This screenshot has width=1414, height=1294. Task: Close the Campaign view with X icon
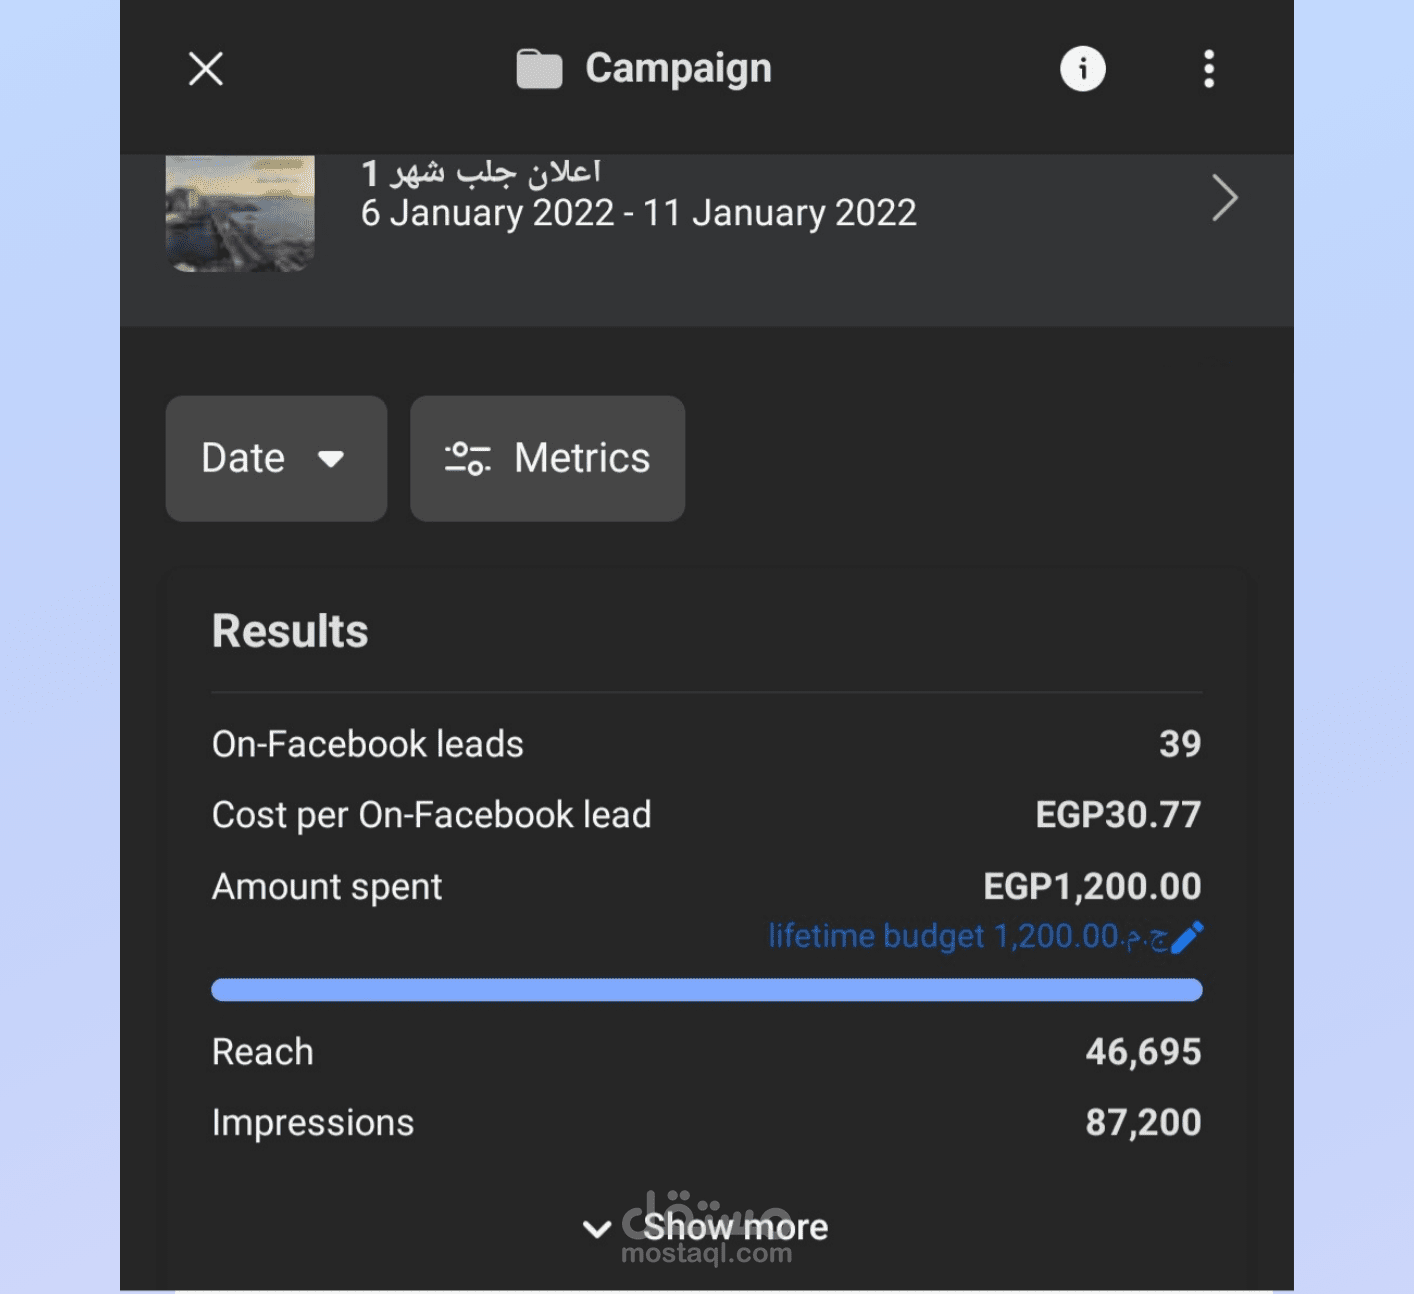point(206,69)
